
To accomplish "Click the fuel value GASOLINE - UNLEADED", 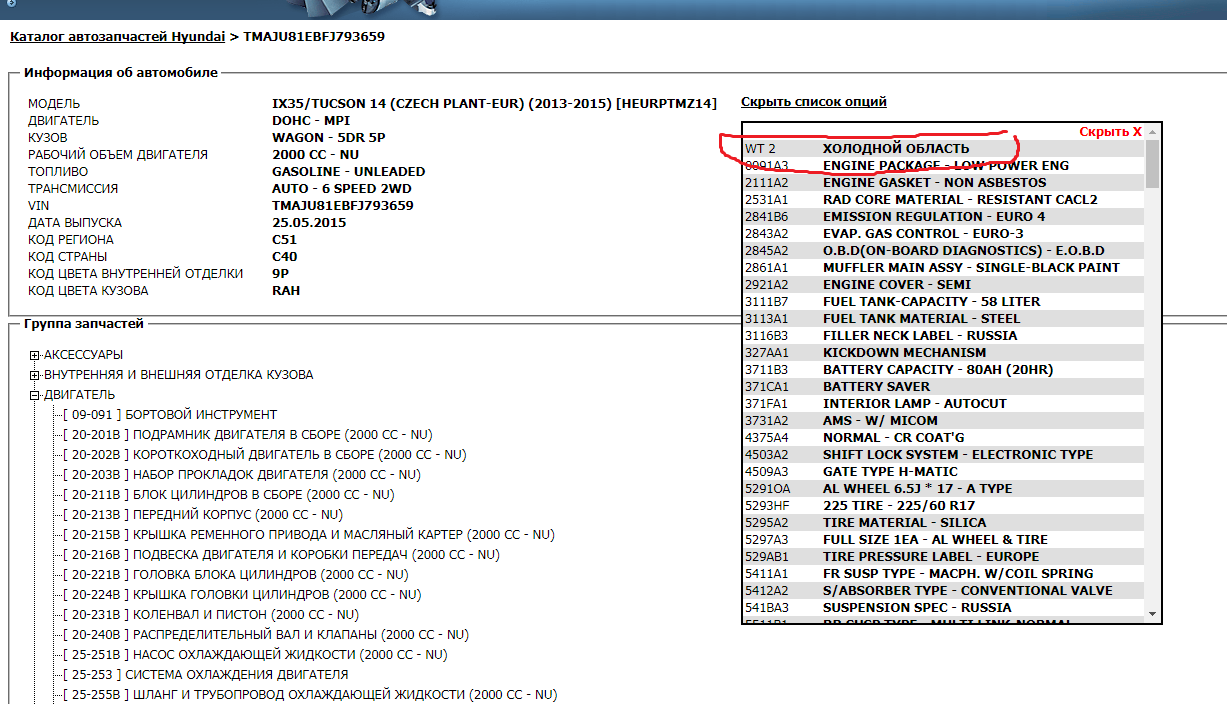I will pyautogui.click(x=349, y=172).
